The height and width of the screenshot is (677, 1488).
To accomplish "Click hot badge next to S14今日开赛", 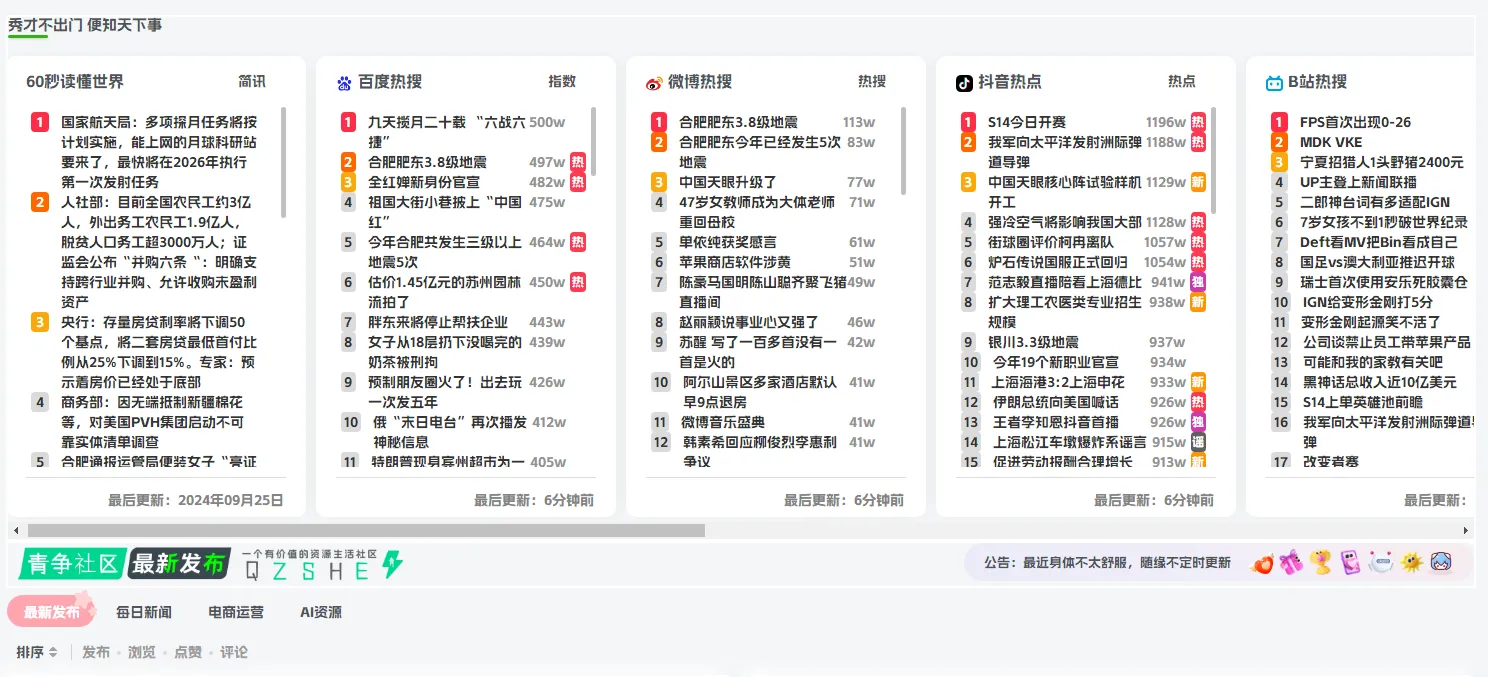I will [1198, 122].
